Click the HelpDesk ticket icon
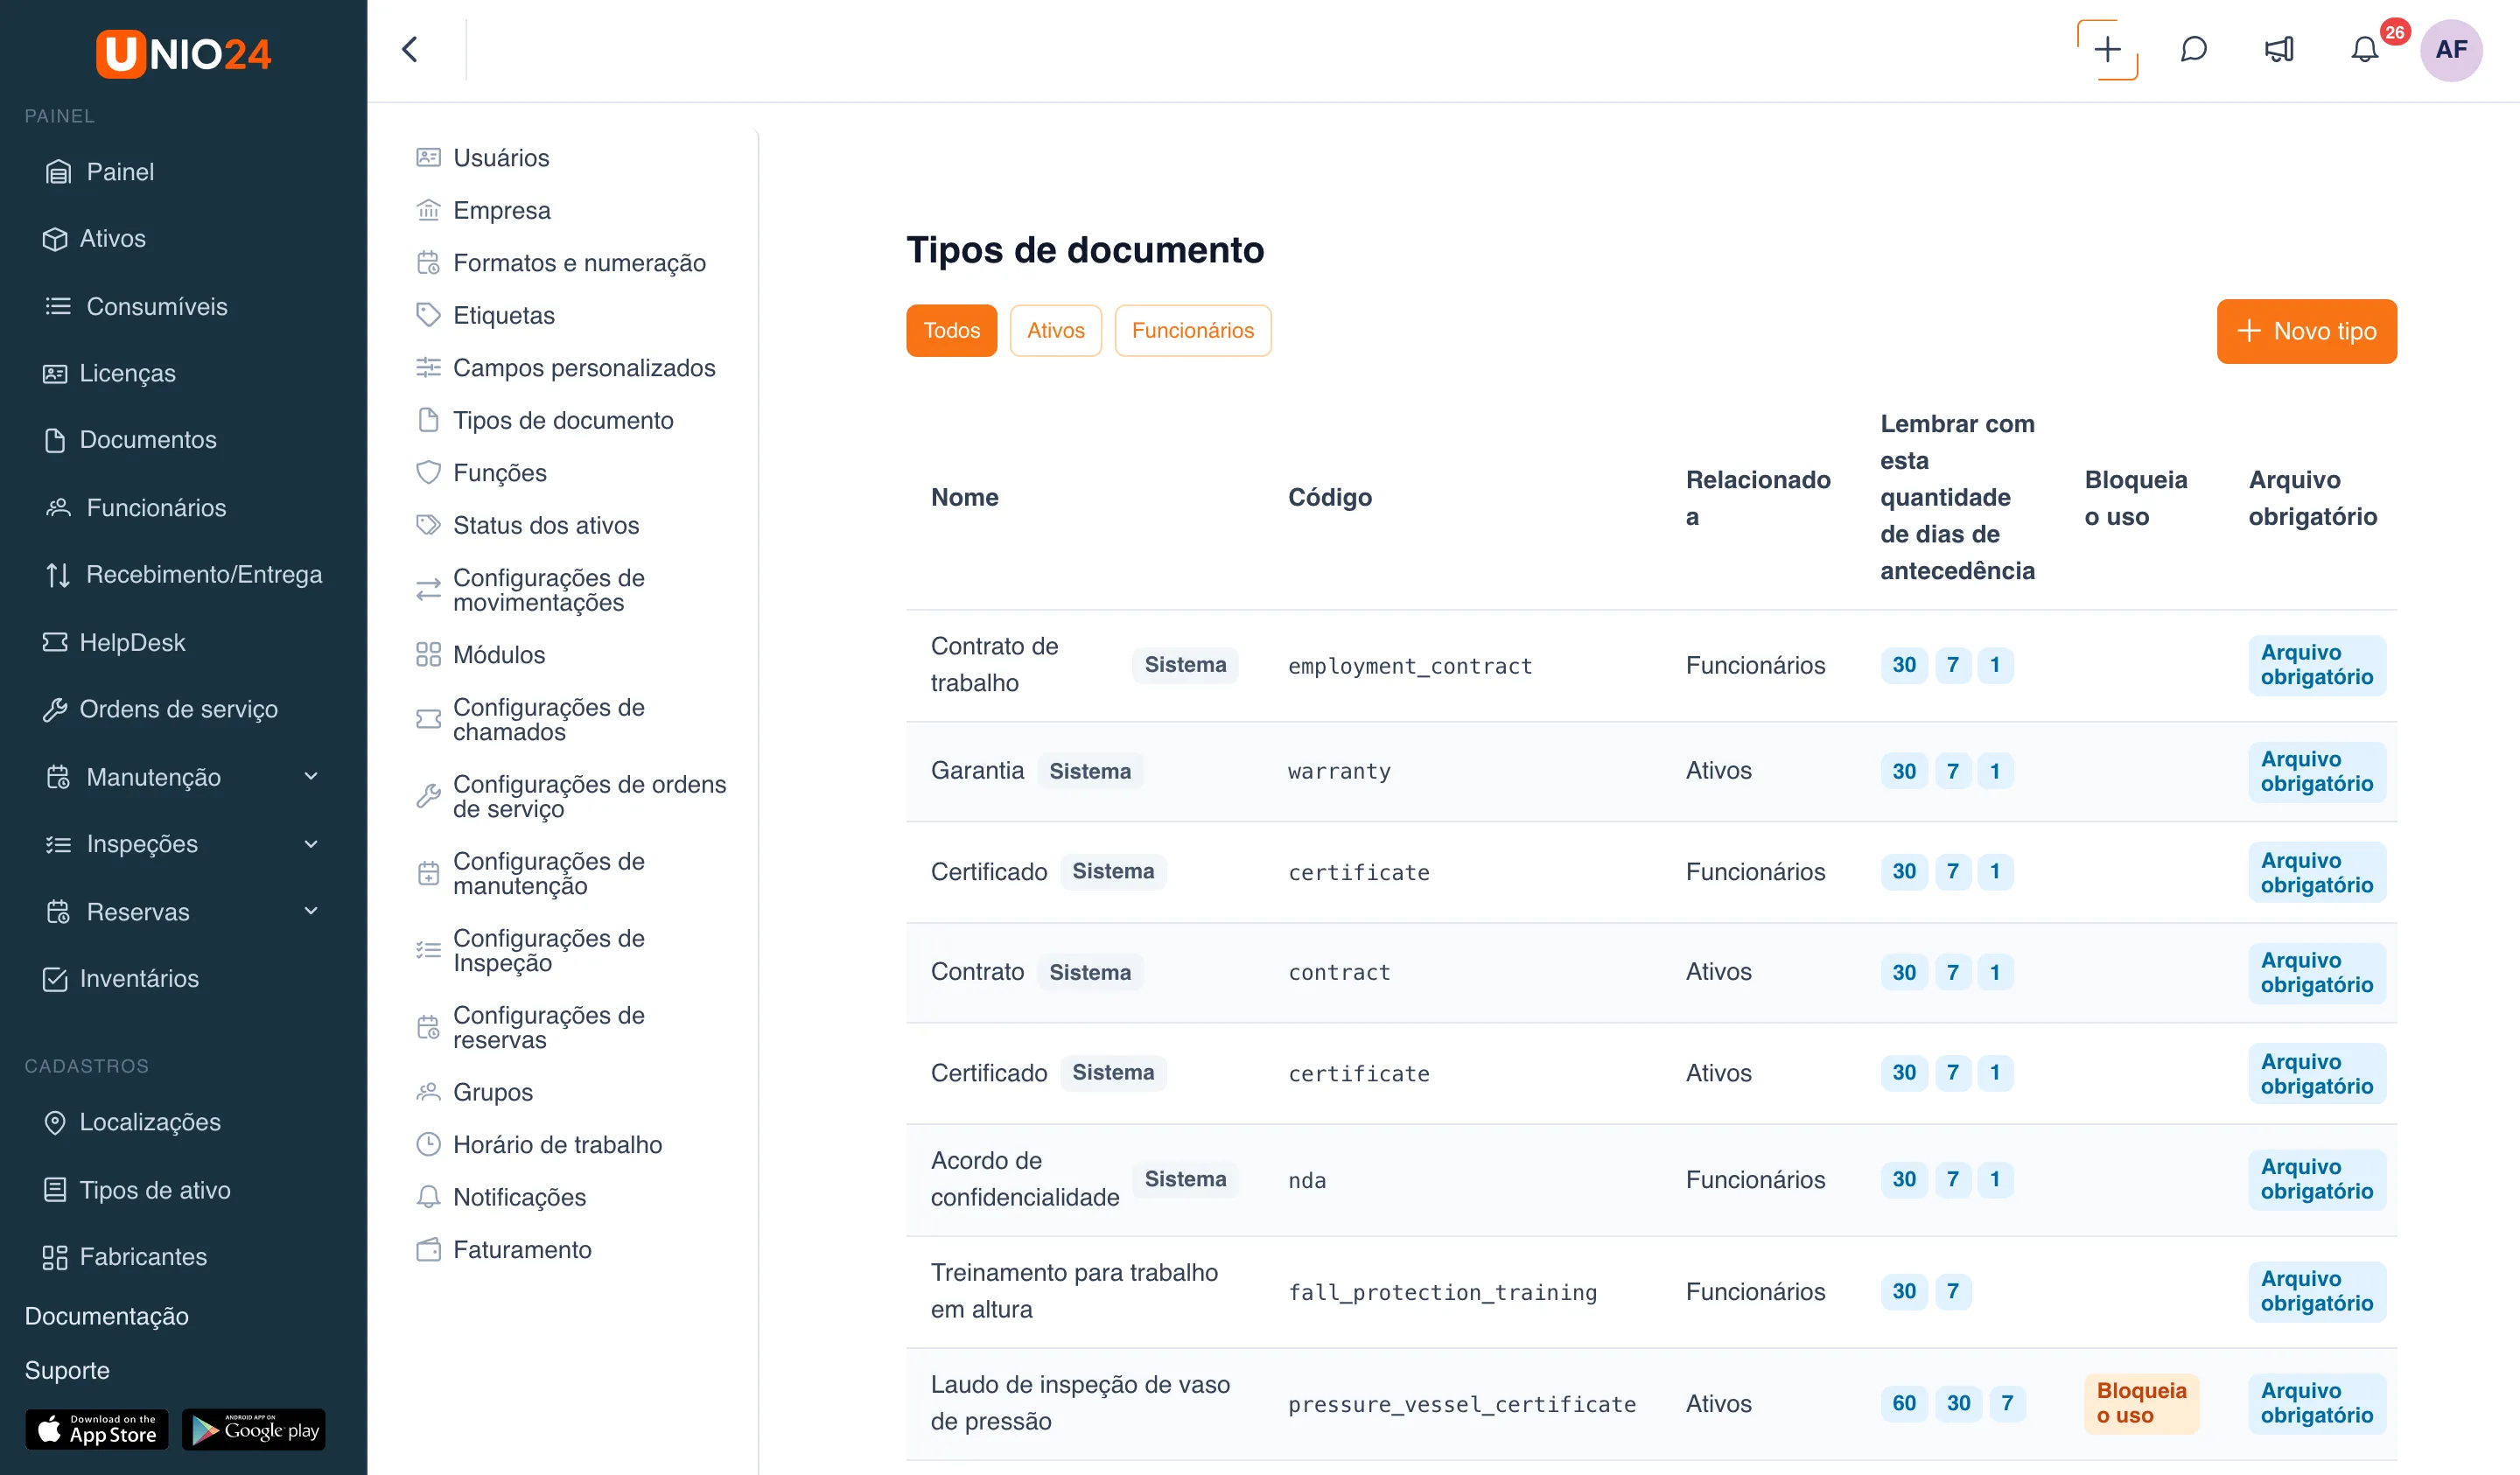 pos(55,642)
